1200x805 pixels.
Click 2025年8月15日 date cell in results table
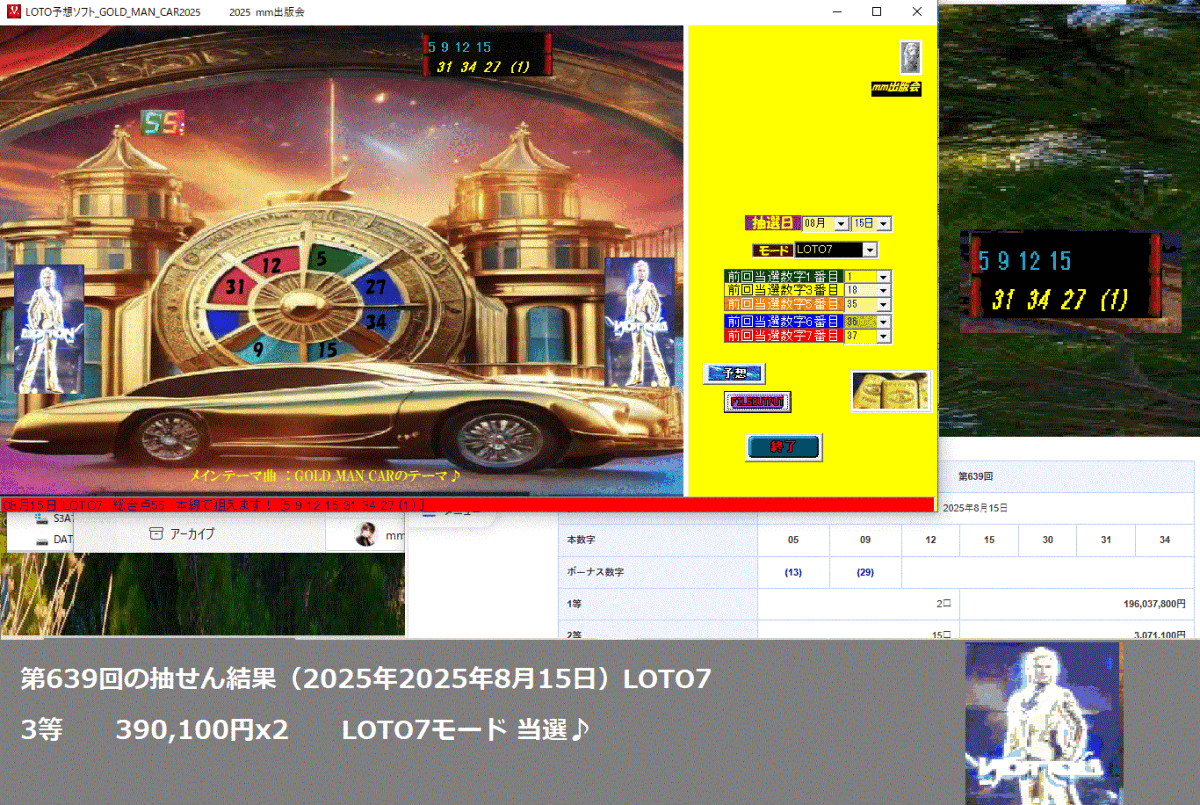click(x=975, y=507)
